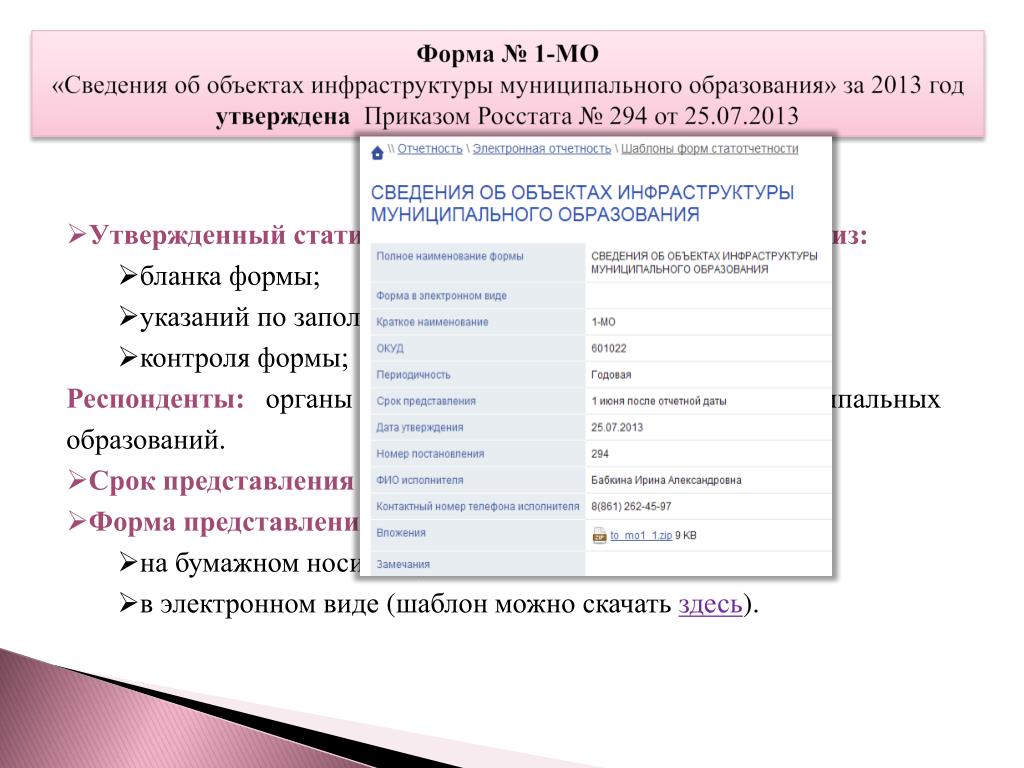Click the OKUD value '601022'
Image resolution: width=1024 pixels, height=768 pixels.
coord(608,348)
